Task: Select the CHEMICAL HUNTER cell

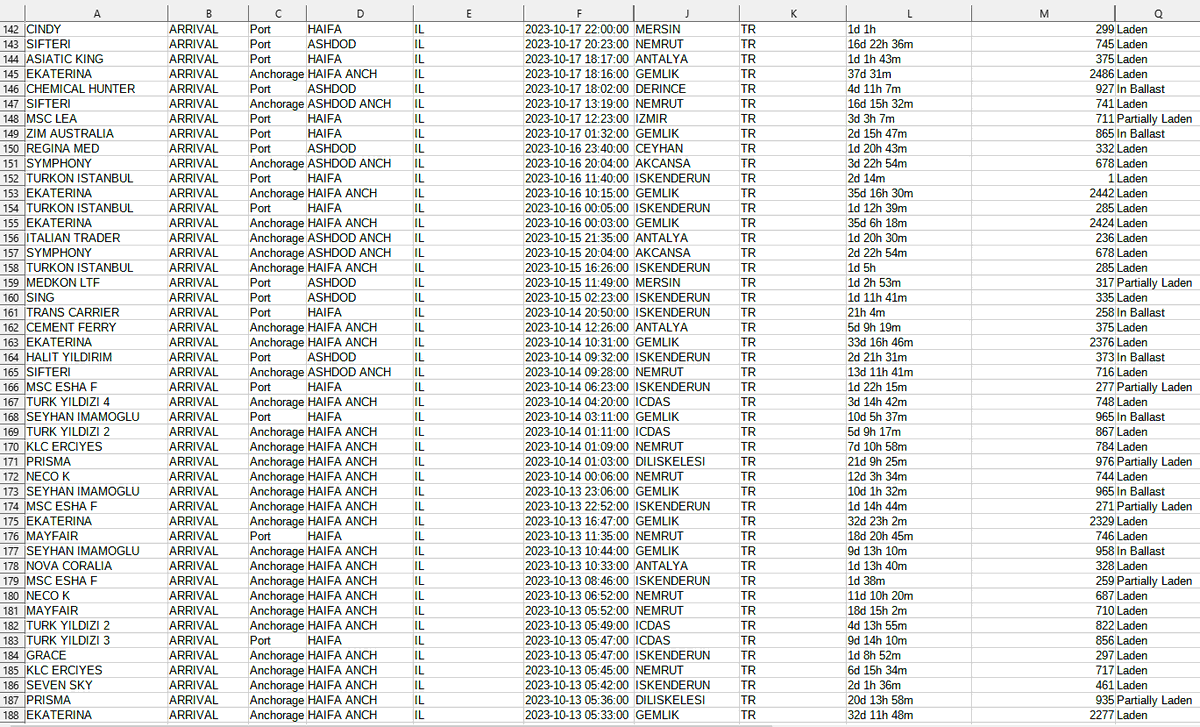Action: 95,89
